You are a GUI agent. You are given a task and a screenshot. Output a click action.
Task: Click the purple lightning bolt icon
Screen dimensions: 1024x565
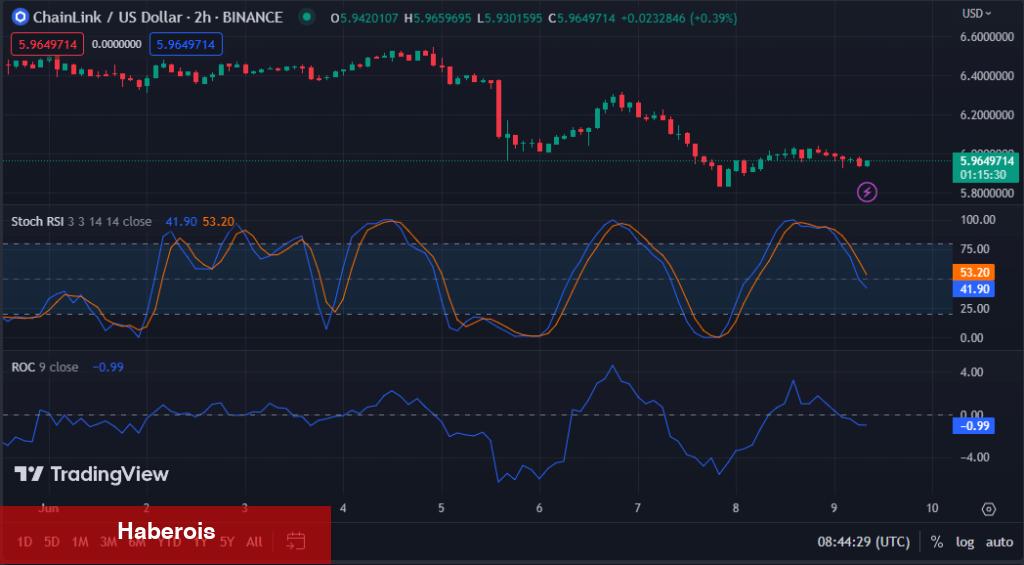tap(867, 192)
